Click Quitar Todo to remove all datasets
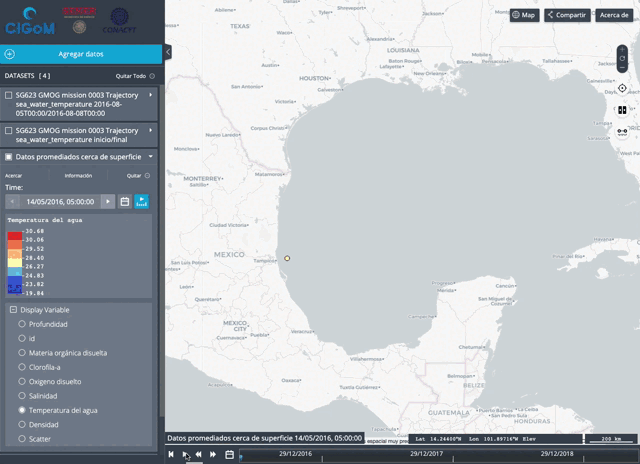This screenshot has height=464, width=640. click(135, 76)
